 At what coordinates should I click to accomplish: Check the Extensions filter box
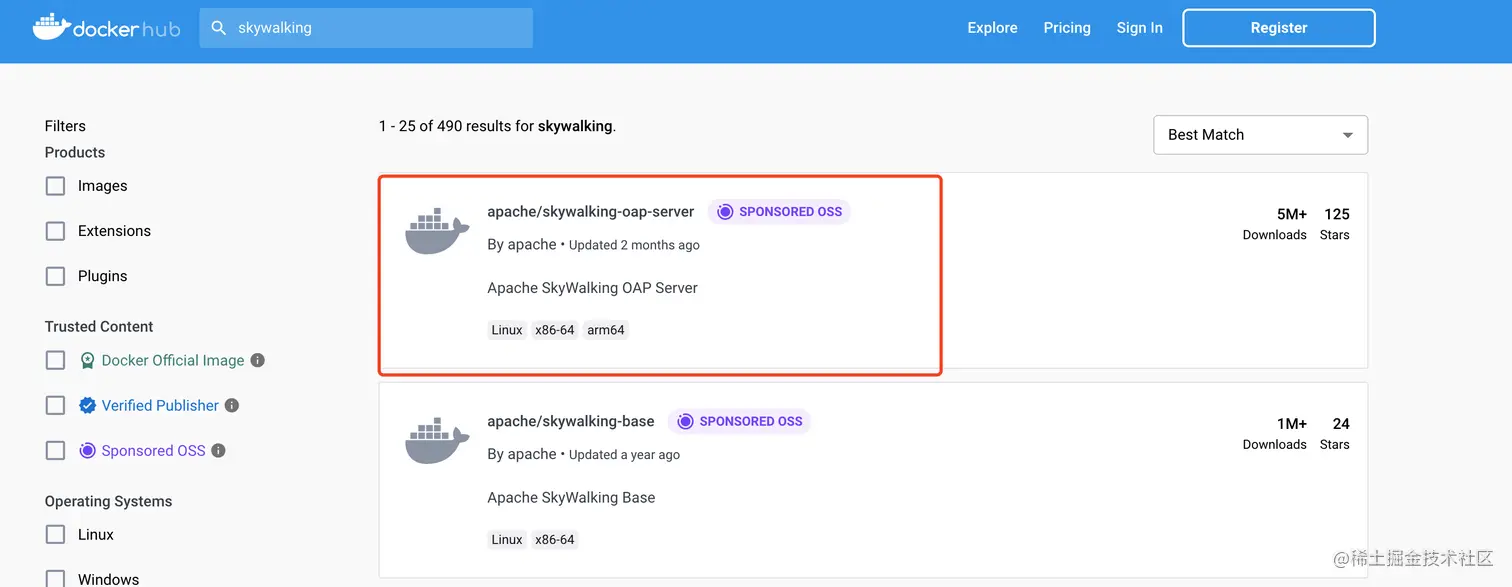click(56, 231)
